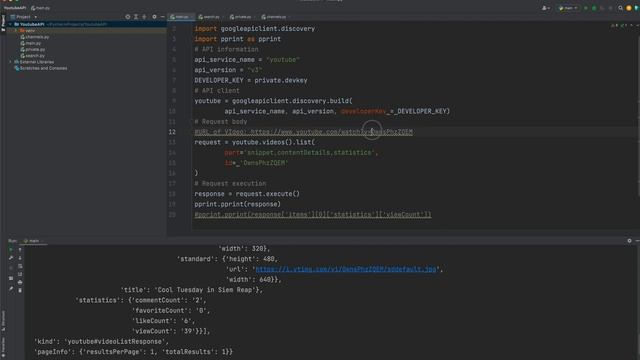Open the Structure side tool window tab

pyautogui.click(x=3, y=320)
